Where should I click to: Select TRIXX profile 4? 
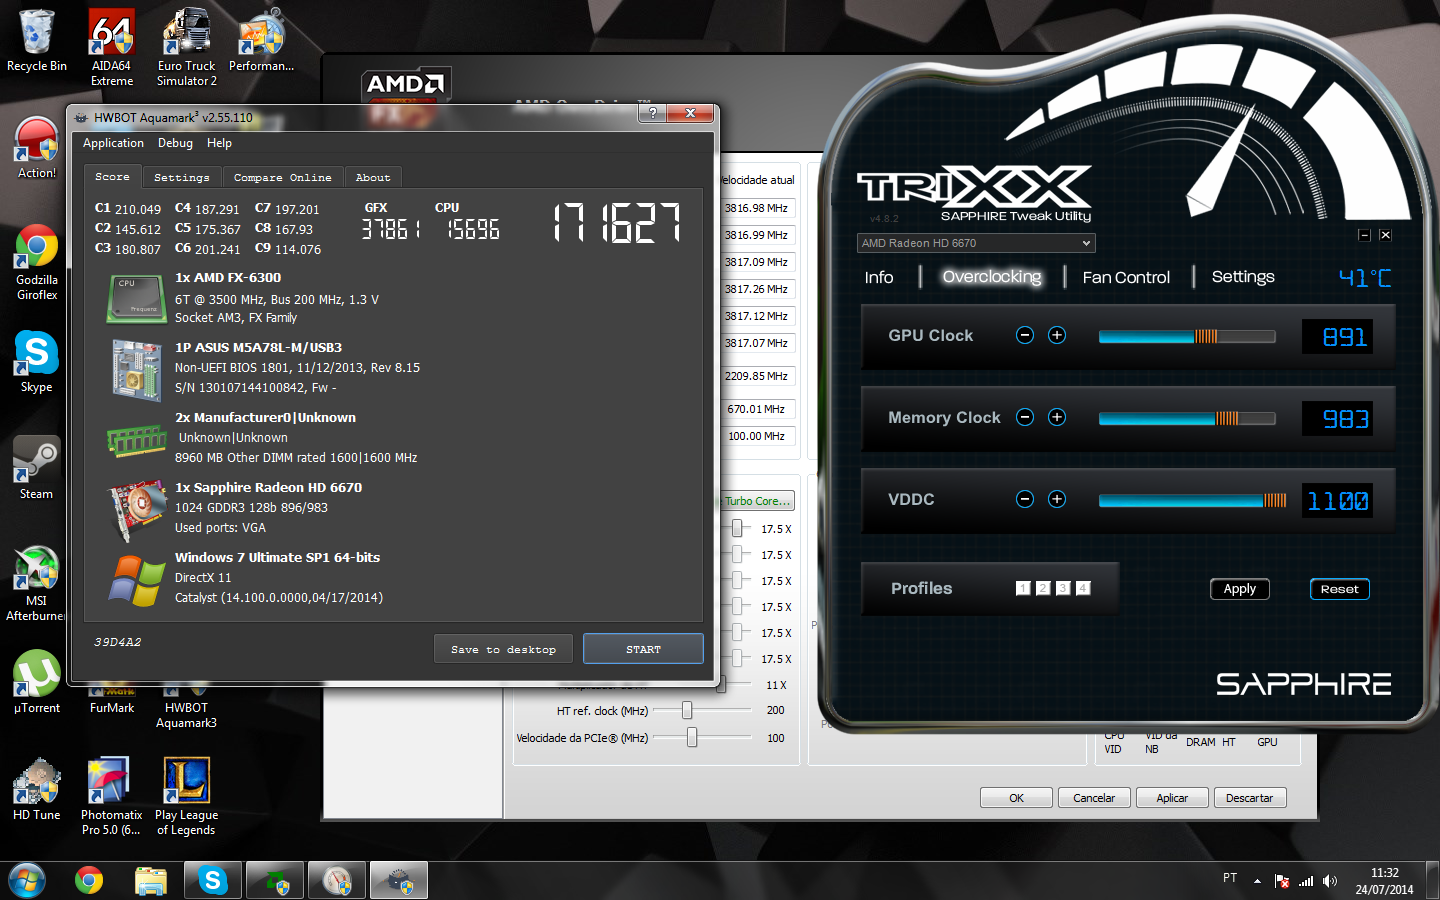(x=1083, y=588)
